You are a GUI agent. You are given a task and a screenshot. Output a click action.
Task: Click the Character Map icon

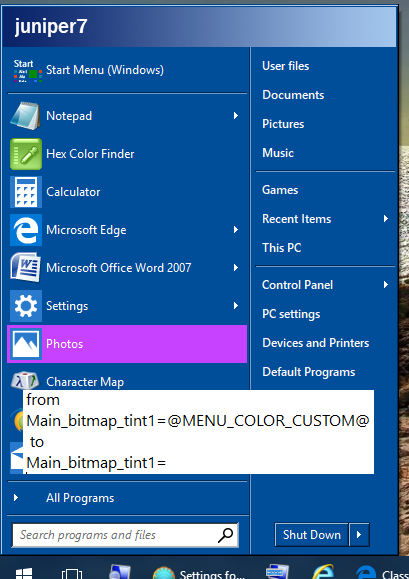coord(25,380)
